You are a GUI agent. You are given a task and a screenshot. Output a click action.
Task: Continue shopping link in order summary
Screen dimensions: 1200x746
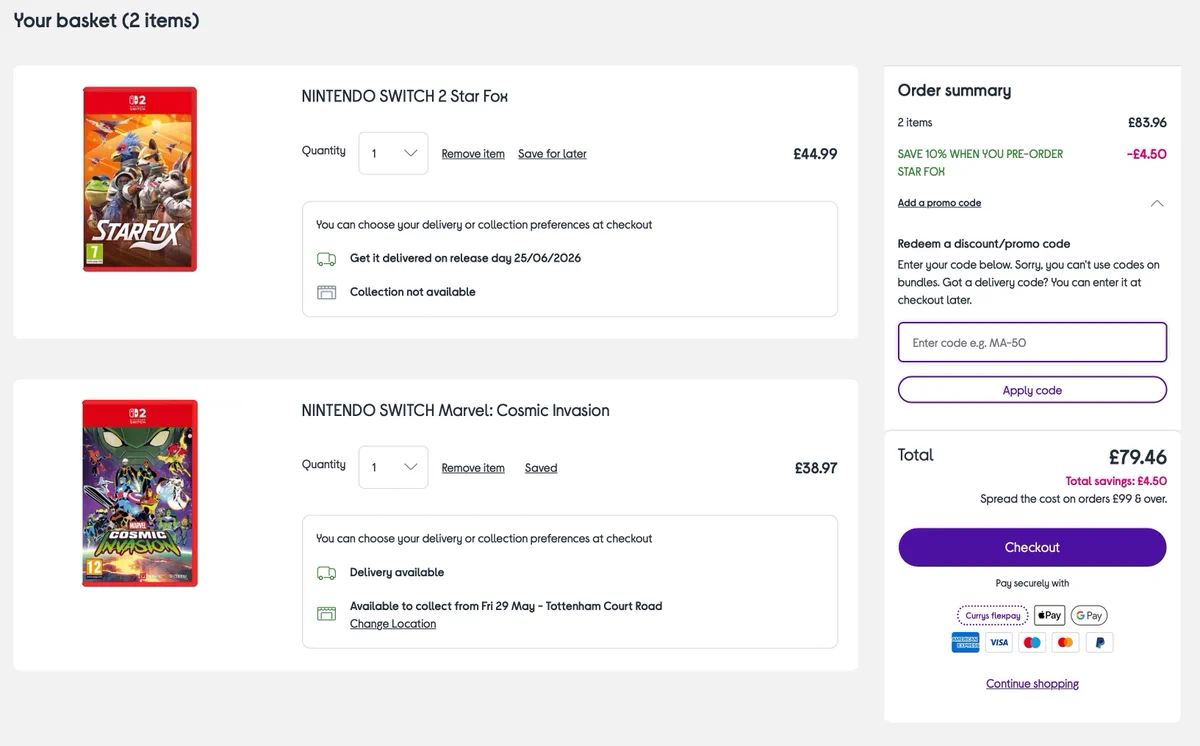pos(1032,684)
